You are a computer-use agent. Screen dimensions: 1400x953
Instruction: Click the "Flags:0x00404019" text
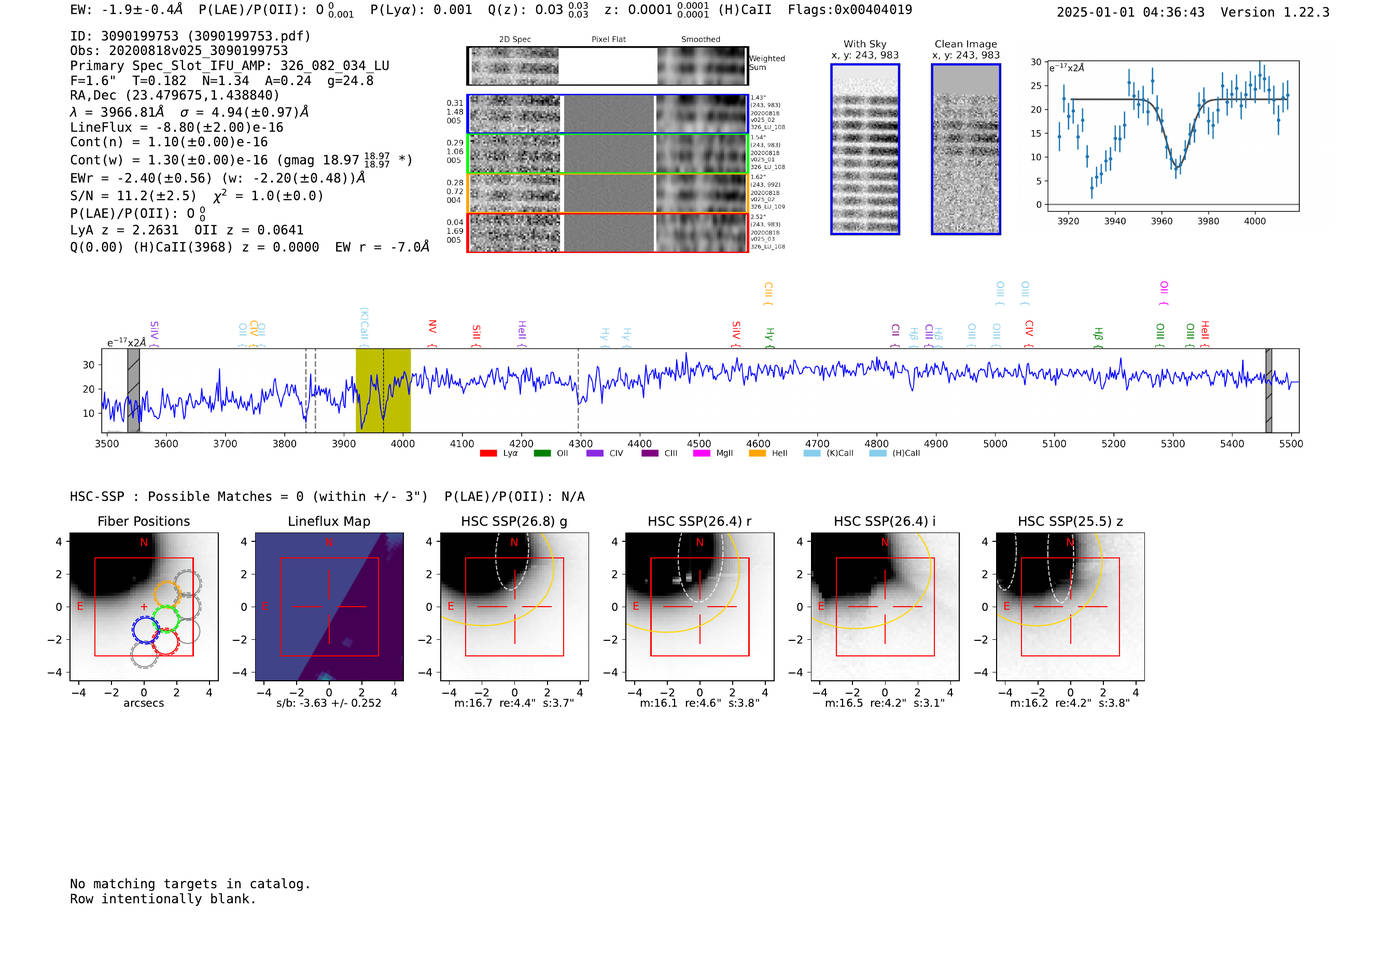click(x=850, y=10)
